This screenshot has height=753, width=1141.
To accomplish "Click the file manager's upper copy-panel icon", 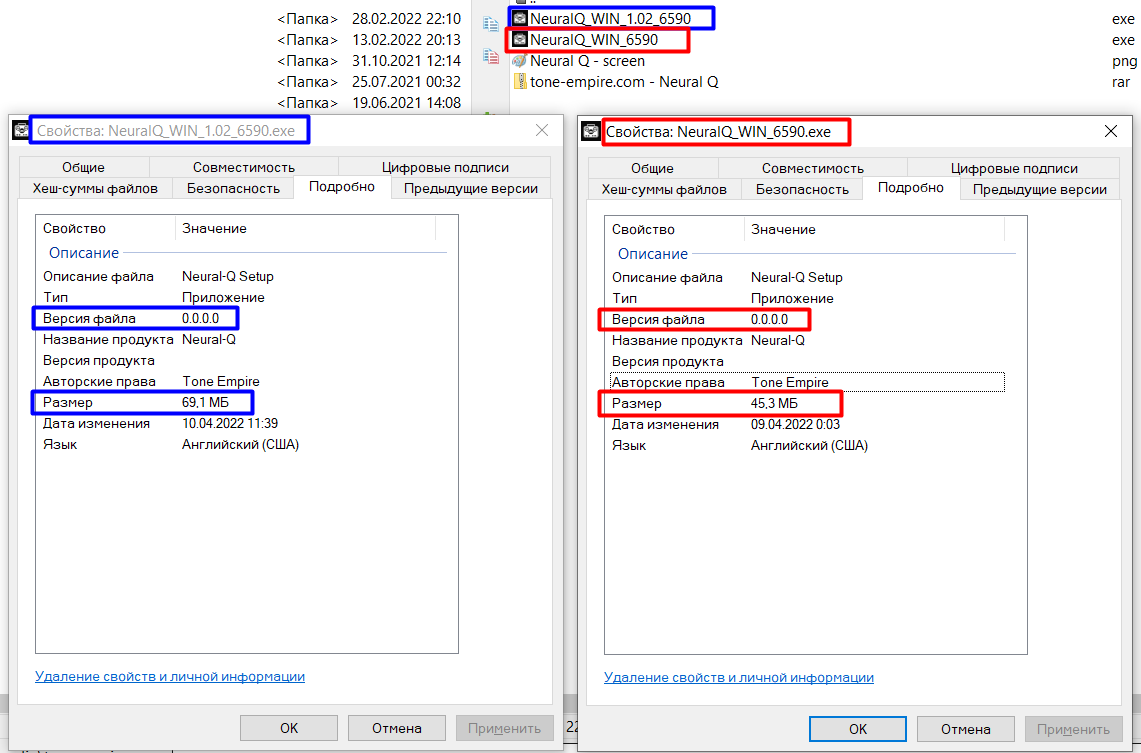I will [x=490, y=24].
